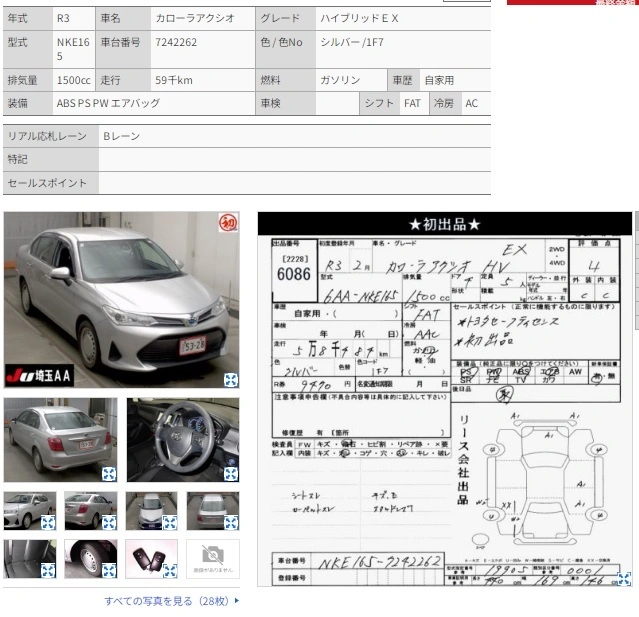Select the color value シルバー/1F7
639x617 pixels.
352,42
